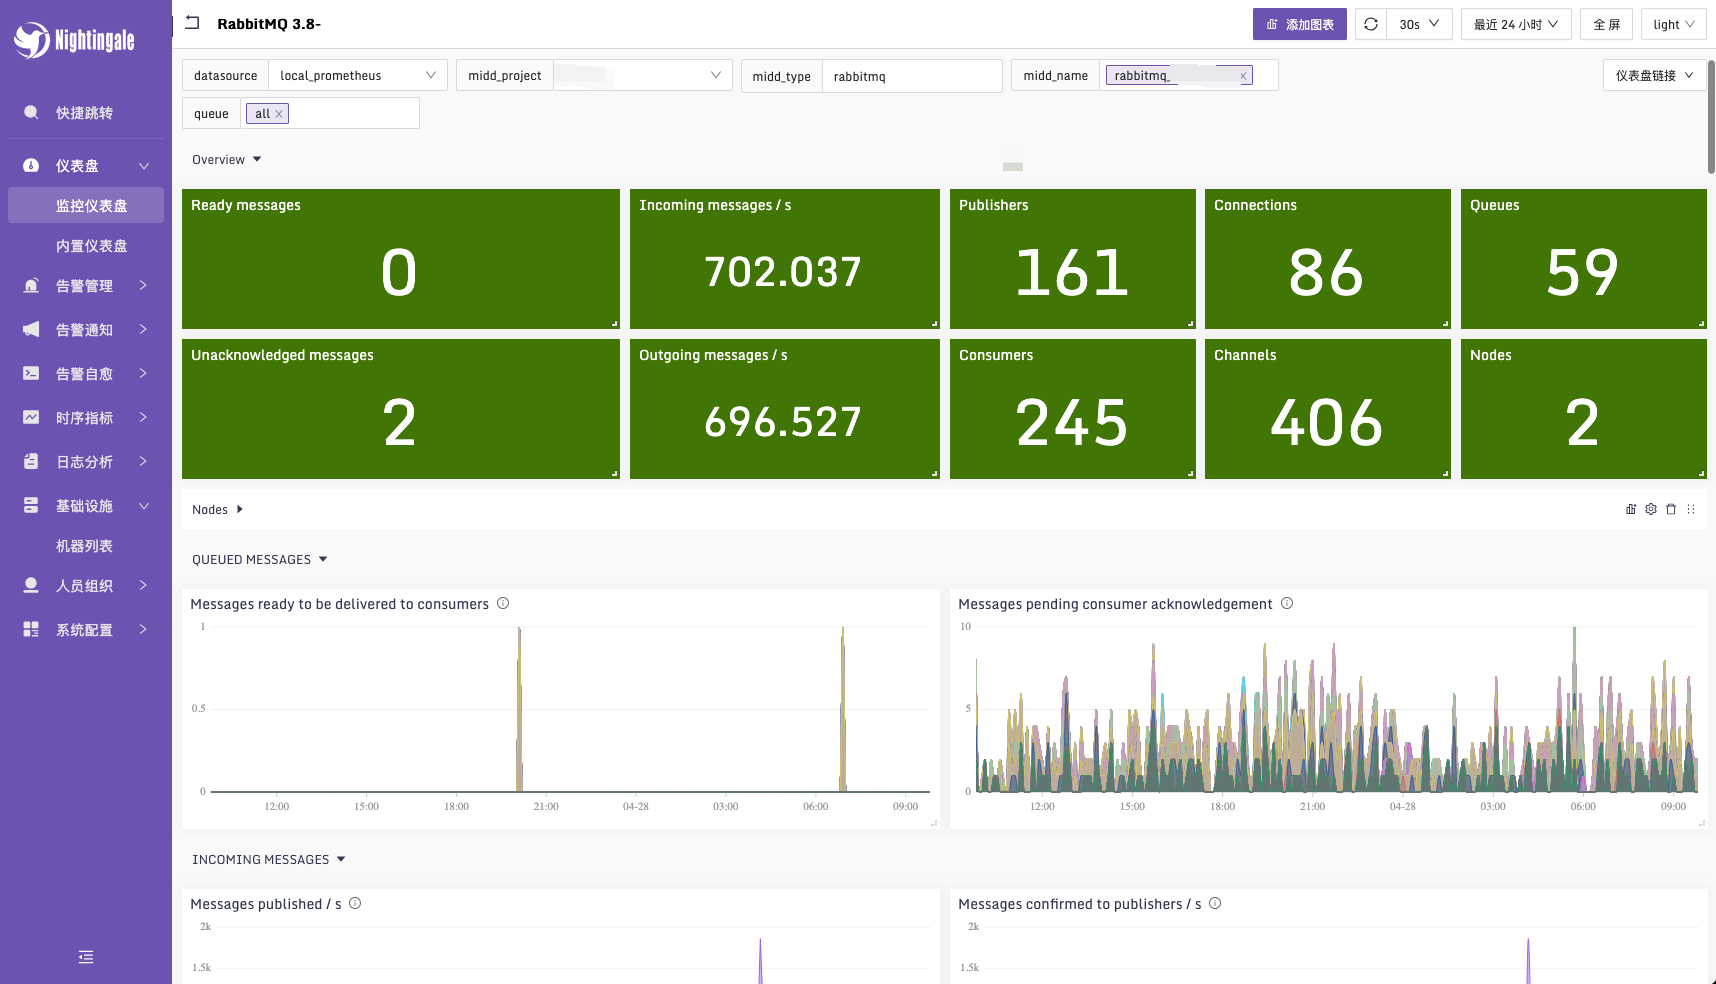Click the add-panel icon in Nodes row
The height and width of the screenshot is (984, 1716).
[1631, 509]
